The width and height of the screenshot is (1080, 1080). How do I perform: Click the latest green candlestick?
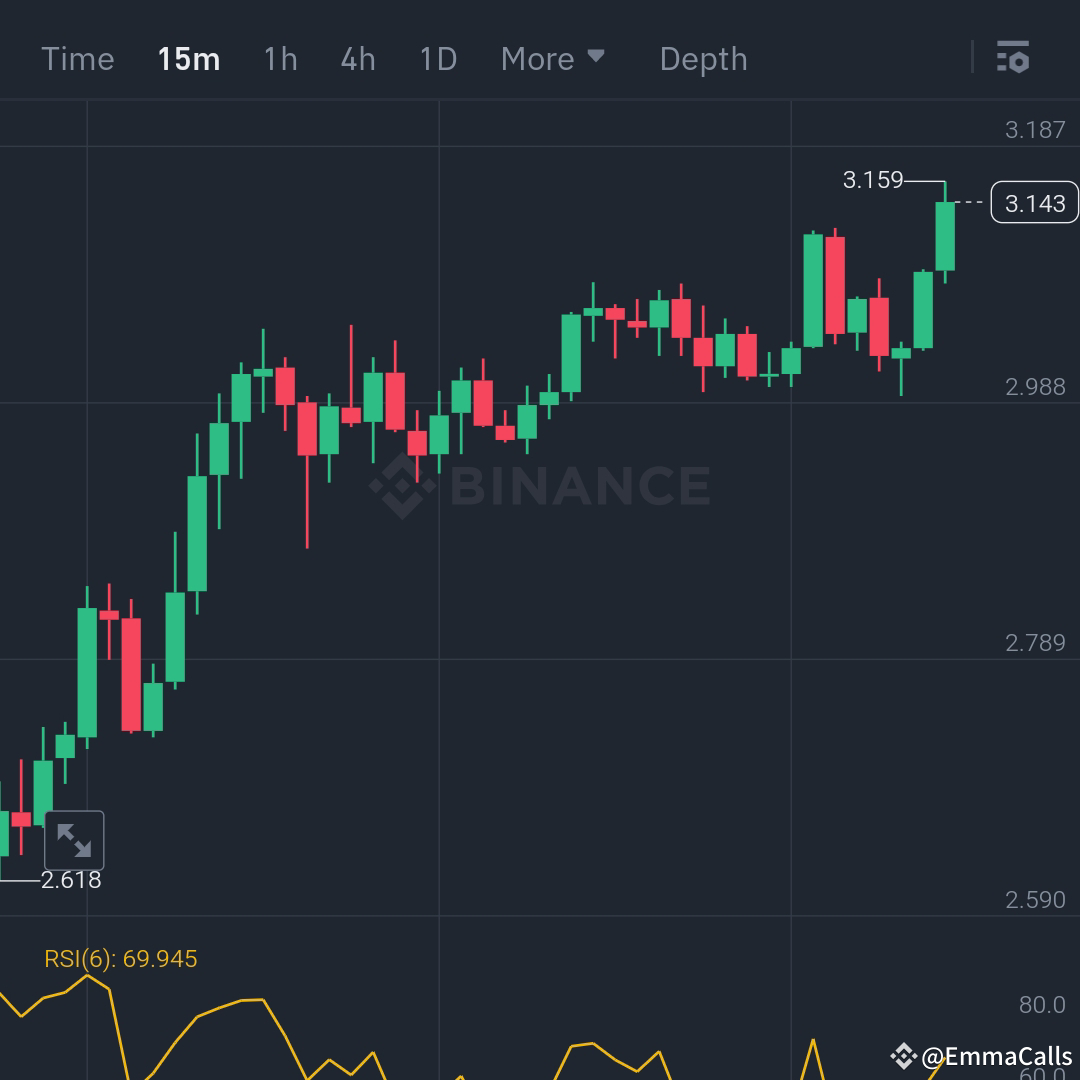[x=943, y=235]
